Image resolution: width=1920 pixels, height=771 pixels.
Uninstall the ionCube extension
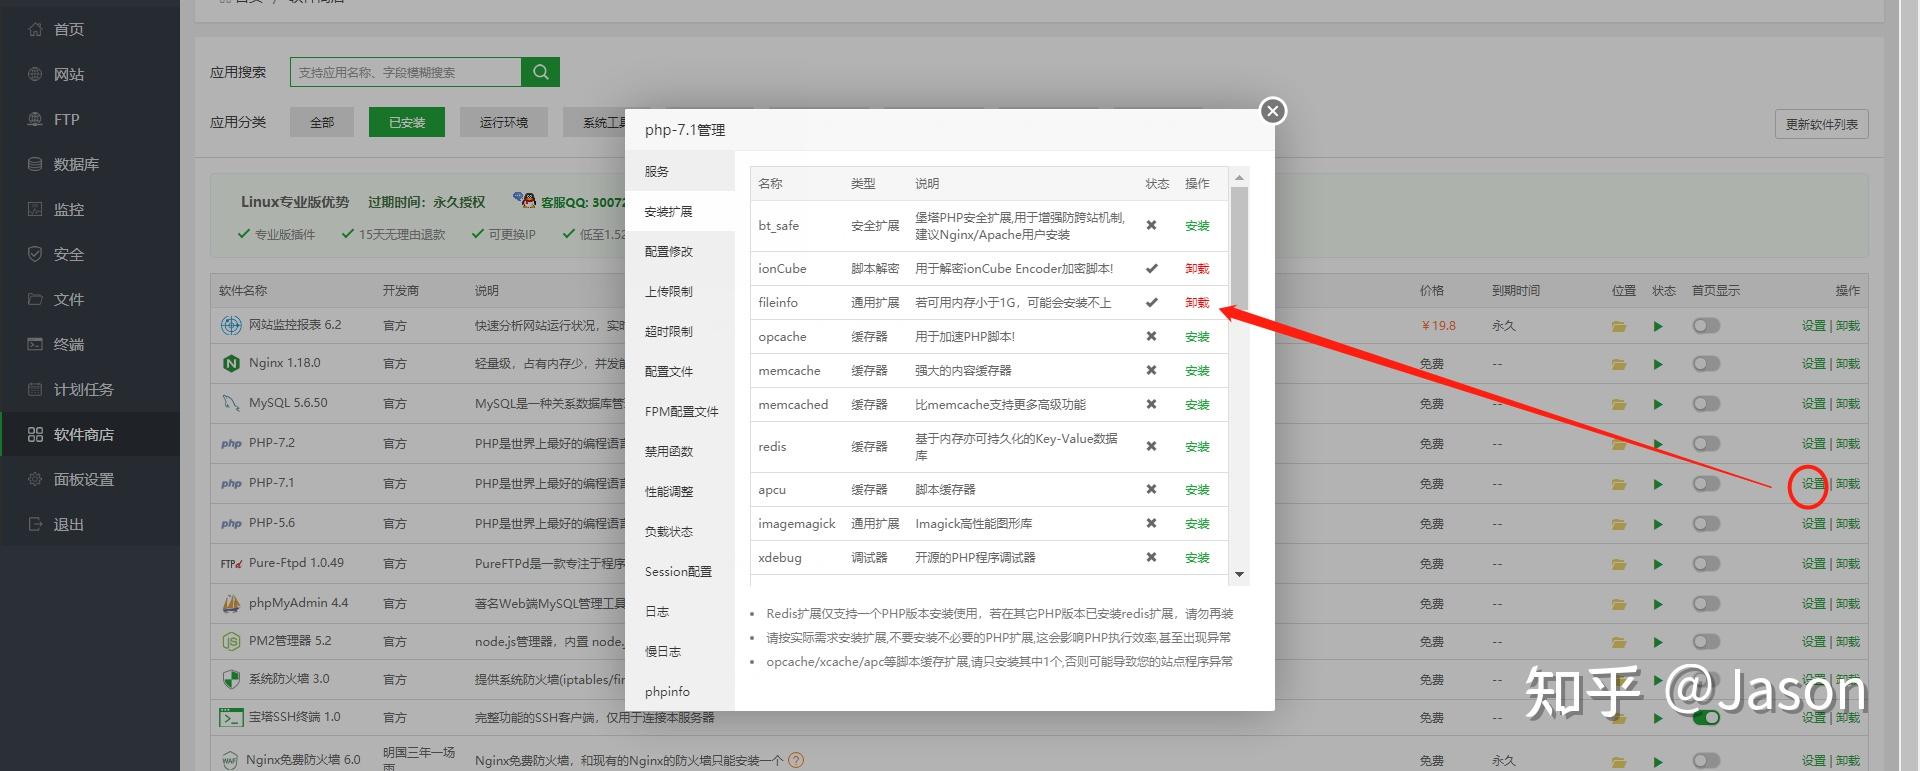pos(1197,269)
